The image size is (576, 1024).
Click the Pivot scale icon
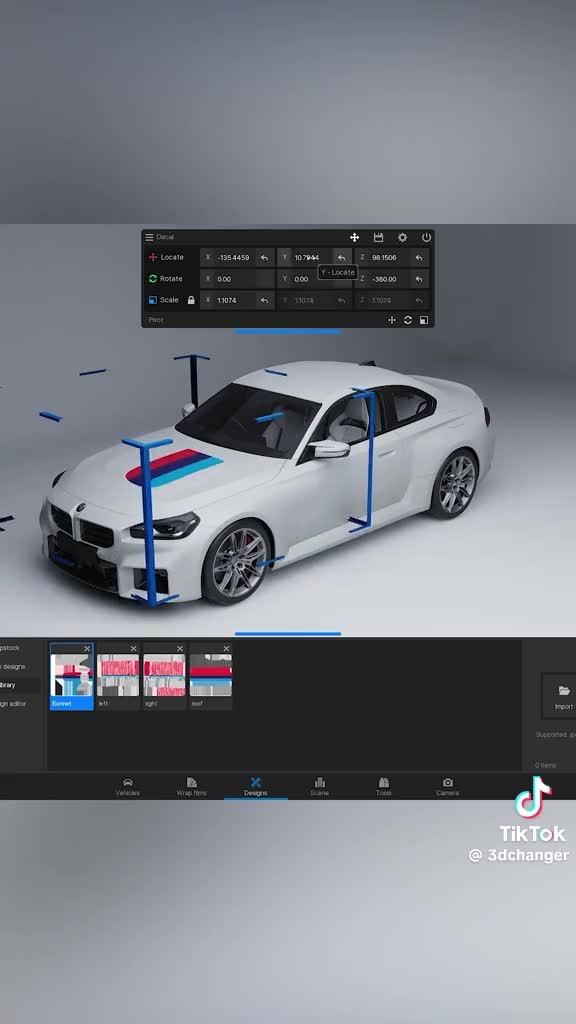tap(424, 320)
